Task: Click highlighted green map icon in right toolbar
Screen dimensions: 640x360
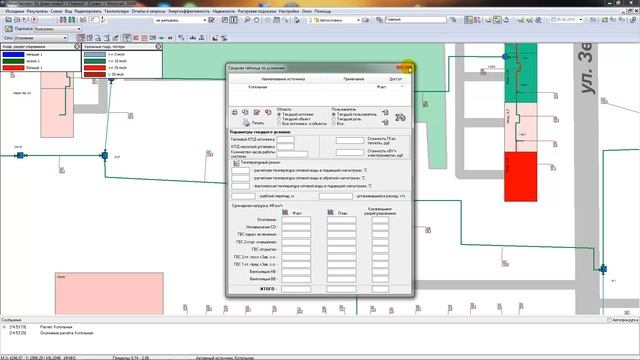Action: [469, 20]
